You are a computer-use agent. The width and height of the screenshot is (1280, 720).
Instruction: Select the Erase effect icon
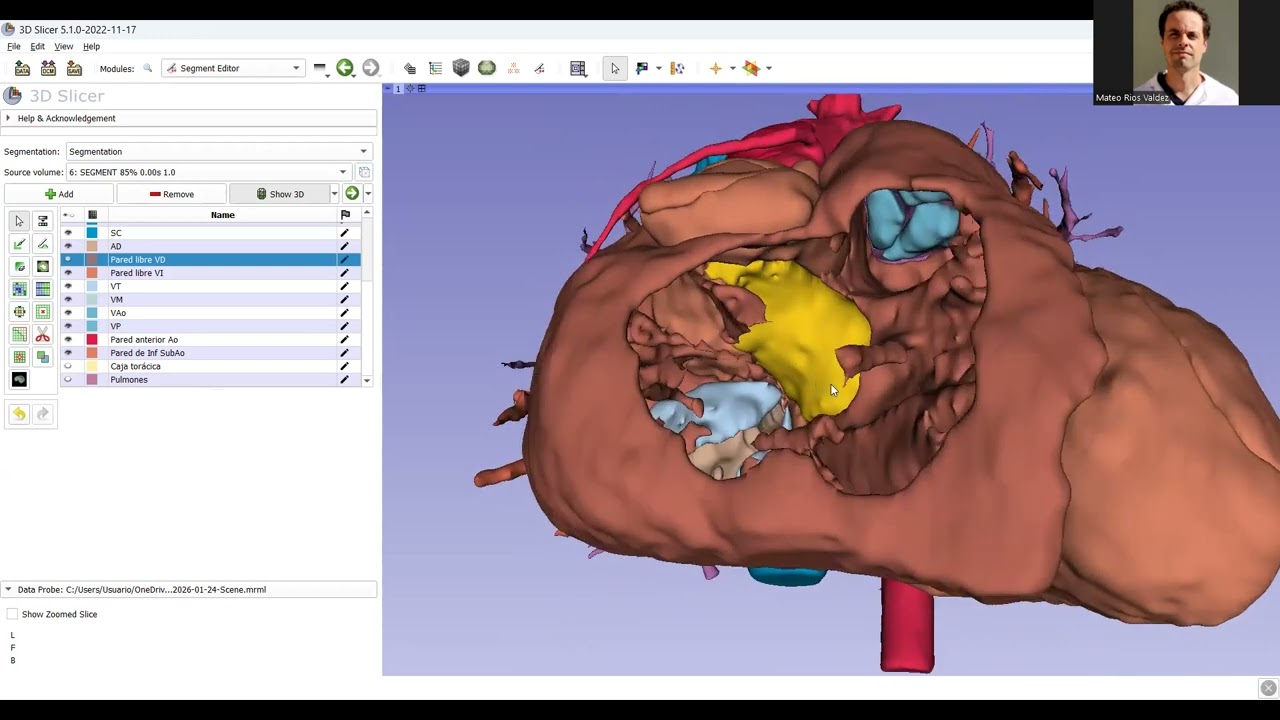tap(19, 266)
